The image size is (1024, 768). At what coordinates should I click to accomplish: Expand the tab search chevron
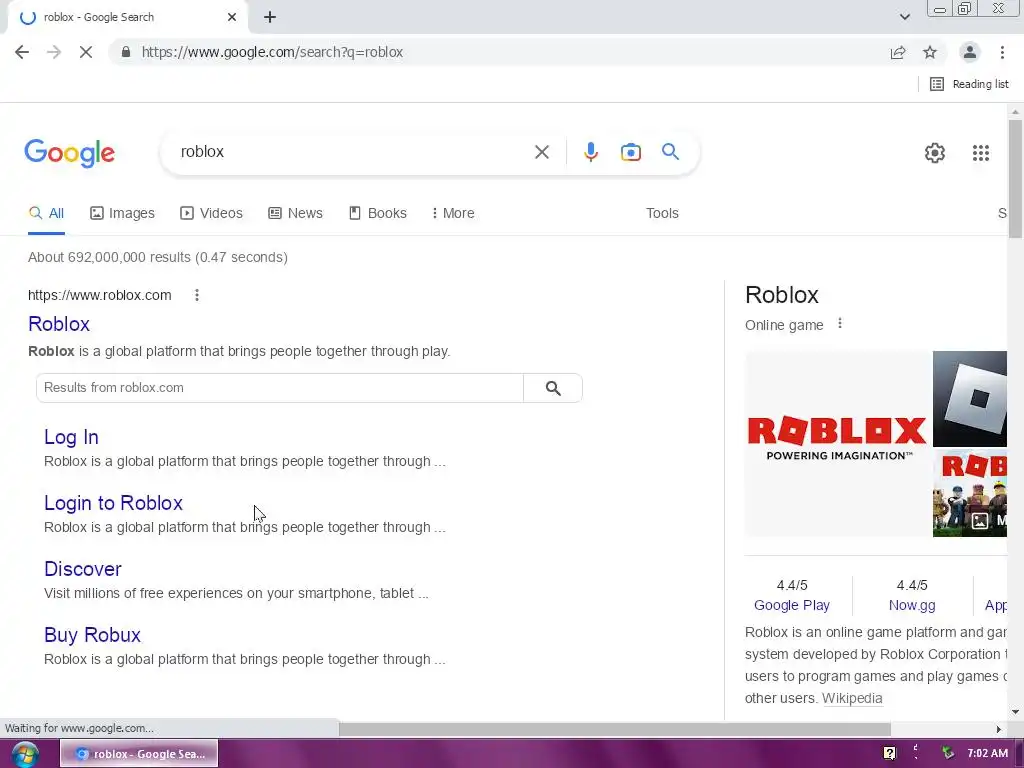point(904,17)
